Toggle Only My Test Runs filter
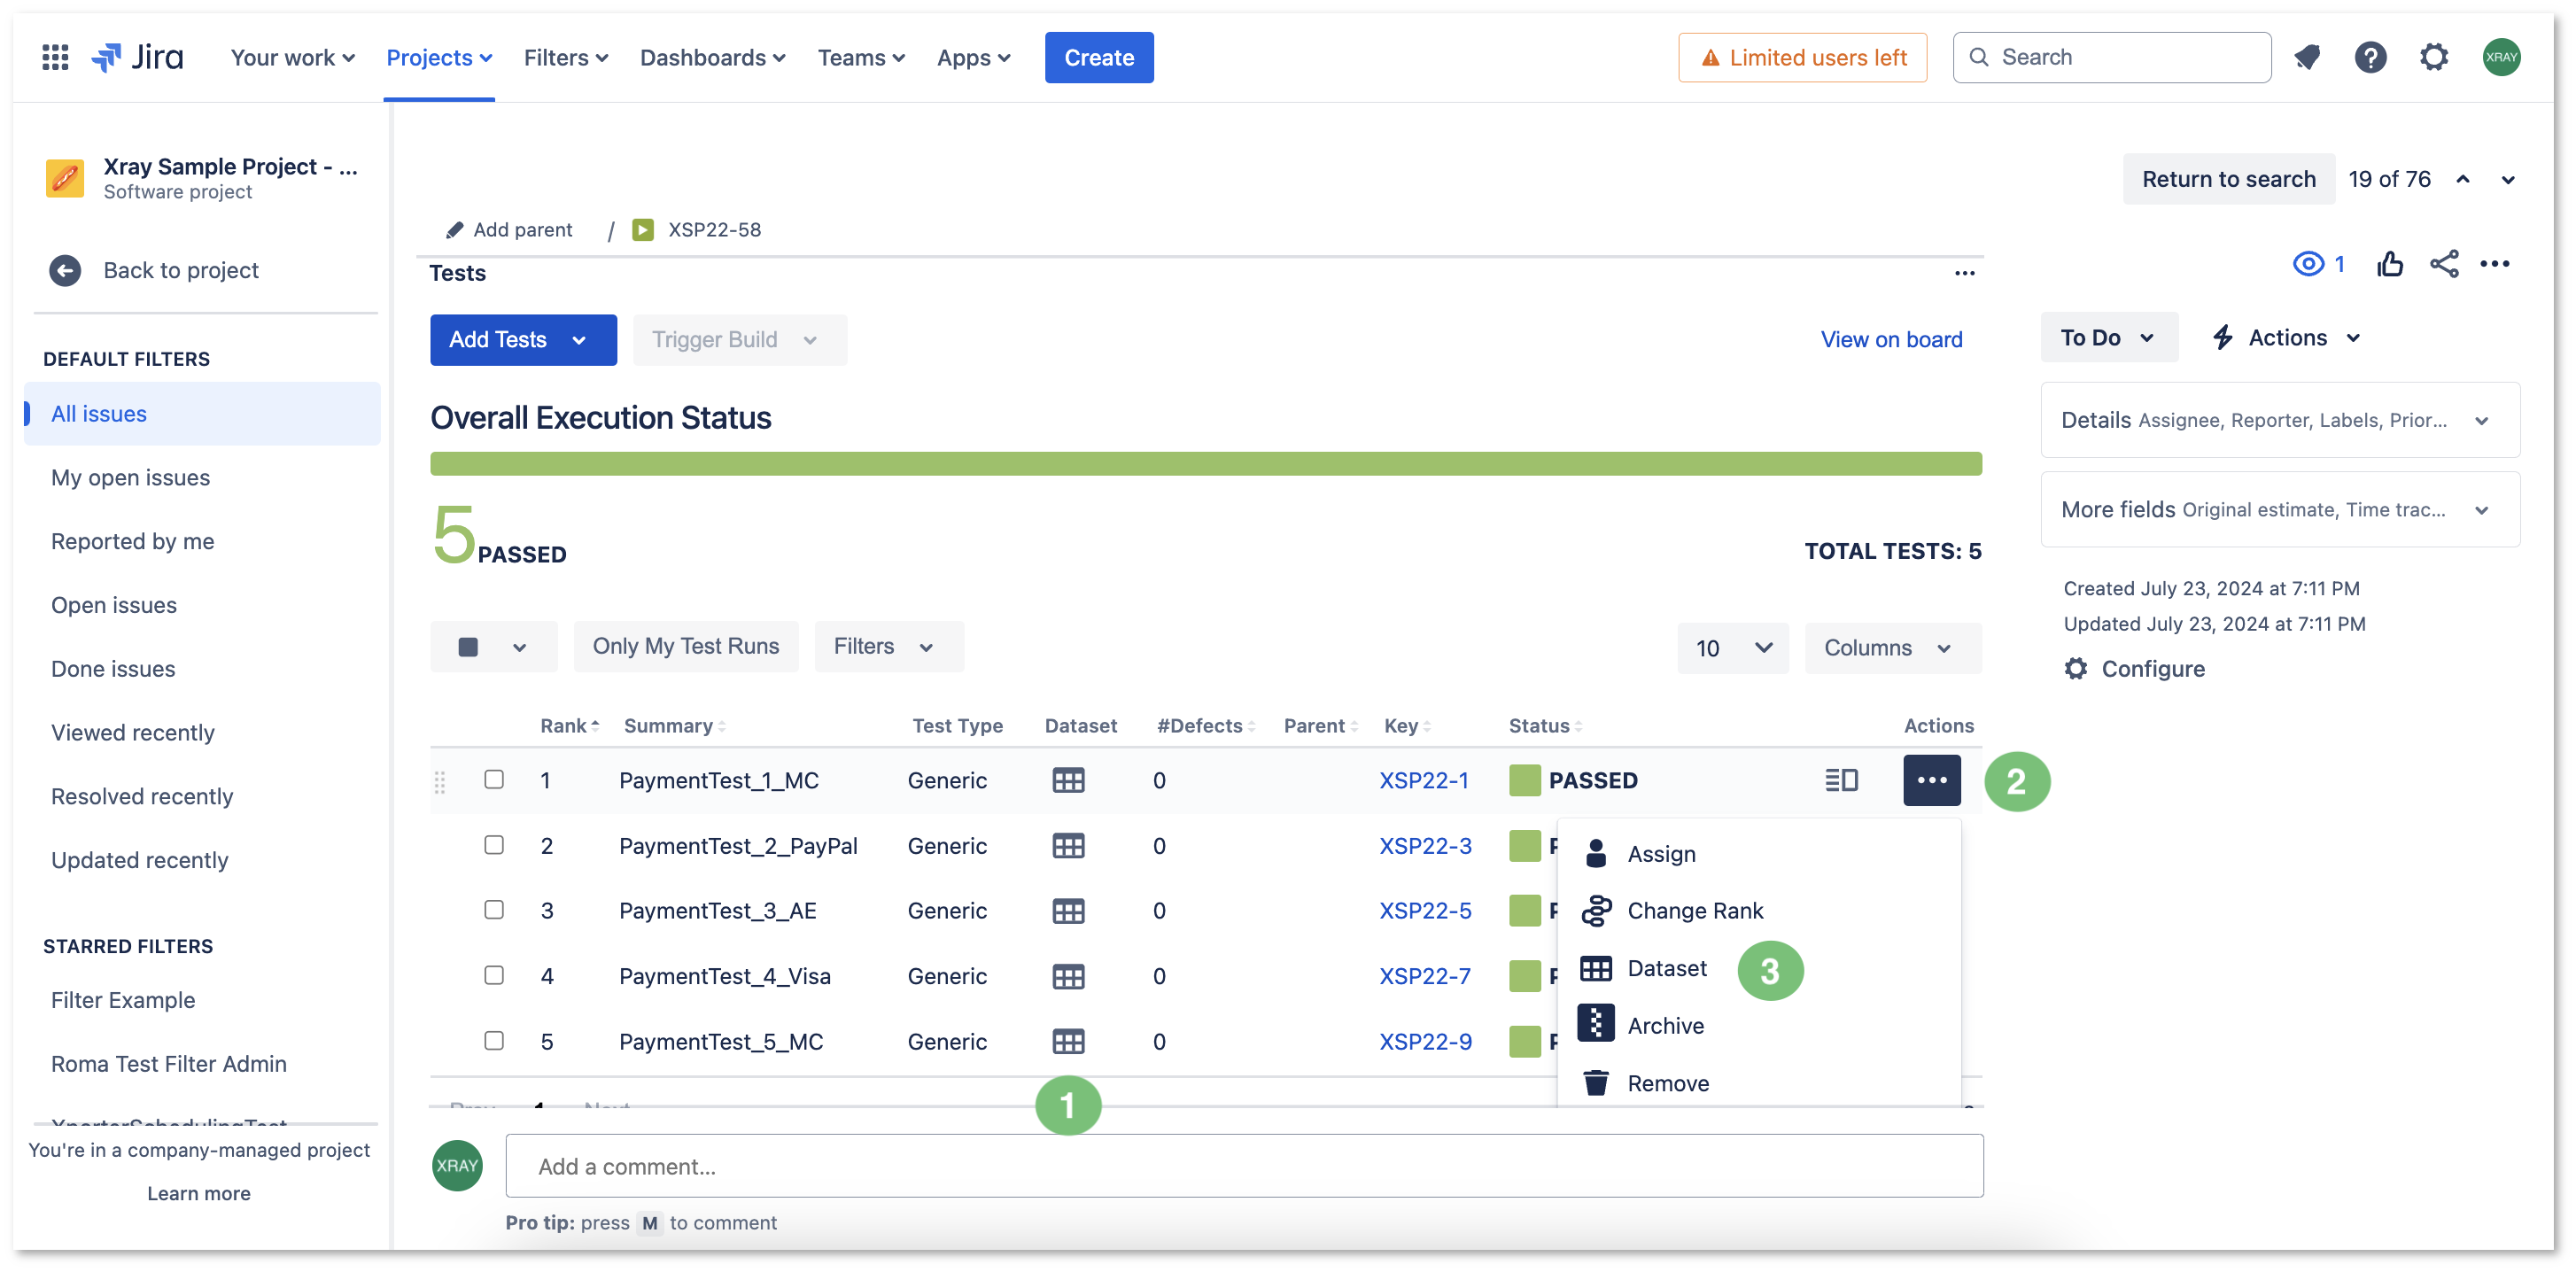 click(x=686, y=647)
